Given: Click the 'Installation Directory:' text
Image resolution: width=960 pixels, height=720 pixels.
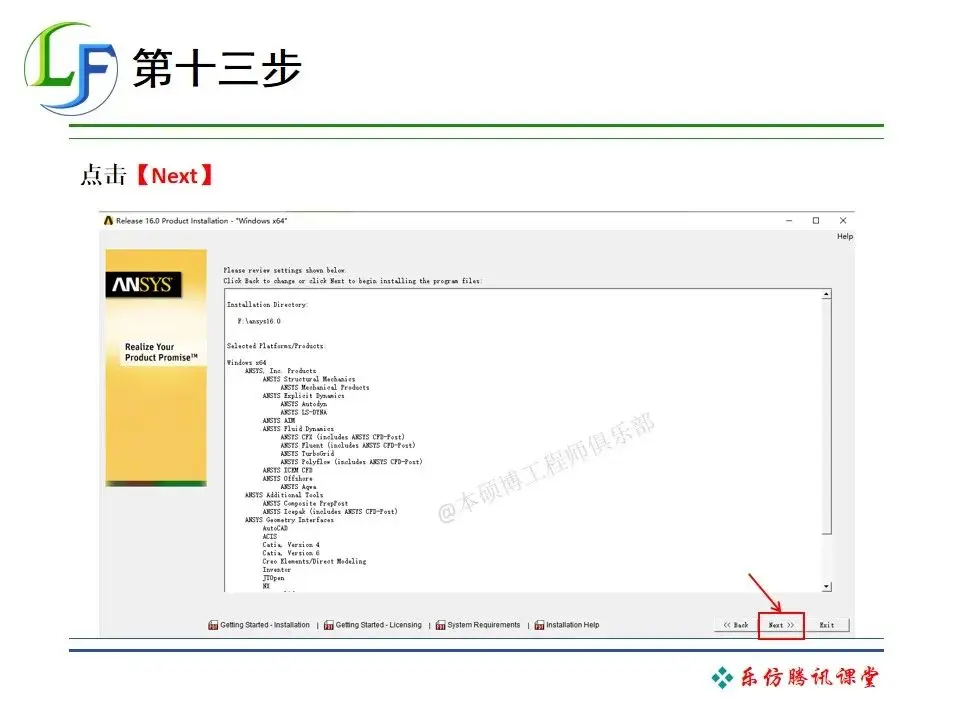Looking at the screenshot, I should [x=267, y=305].
